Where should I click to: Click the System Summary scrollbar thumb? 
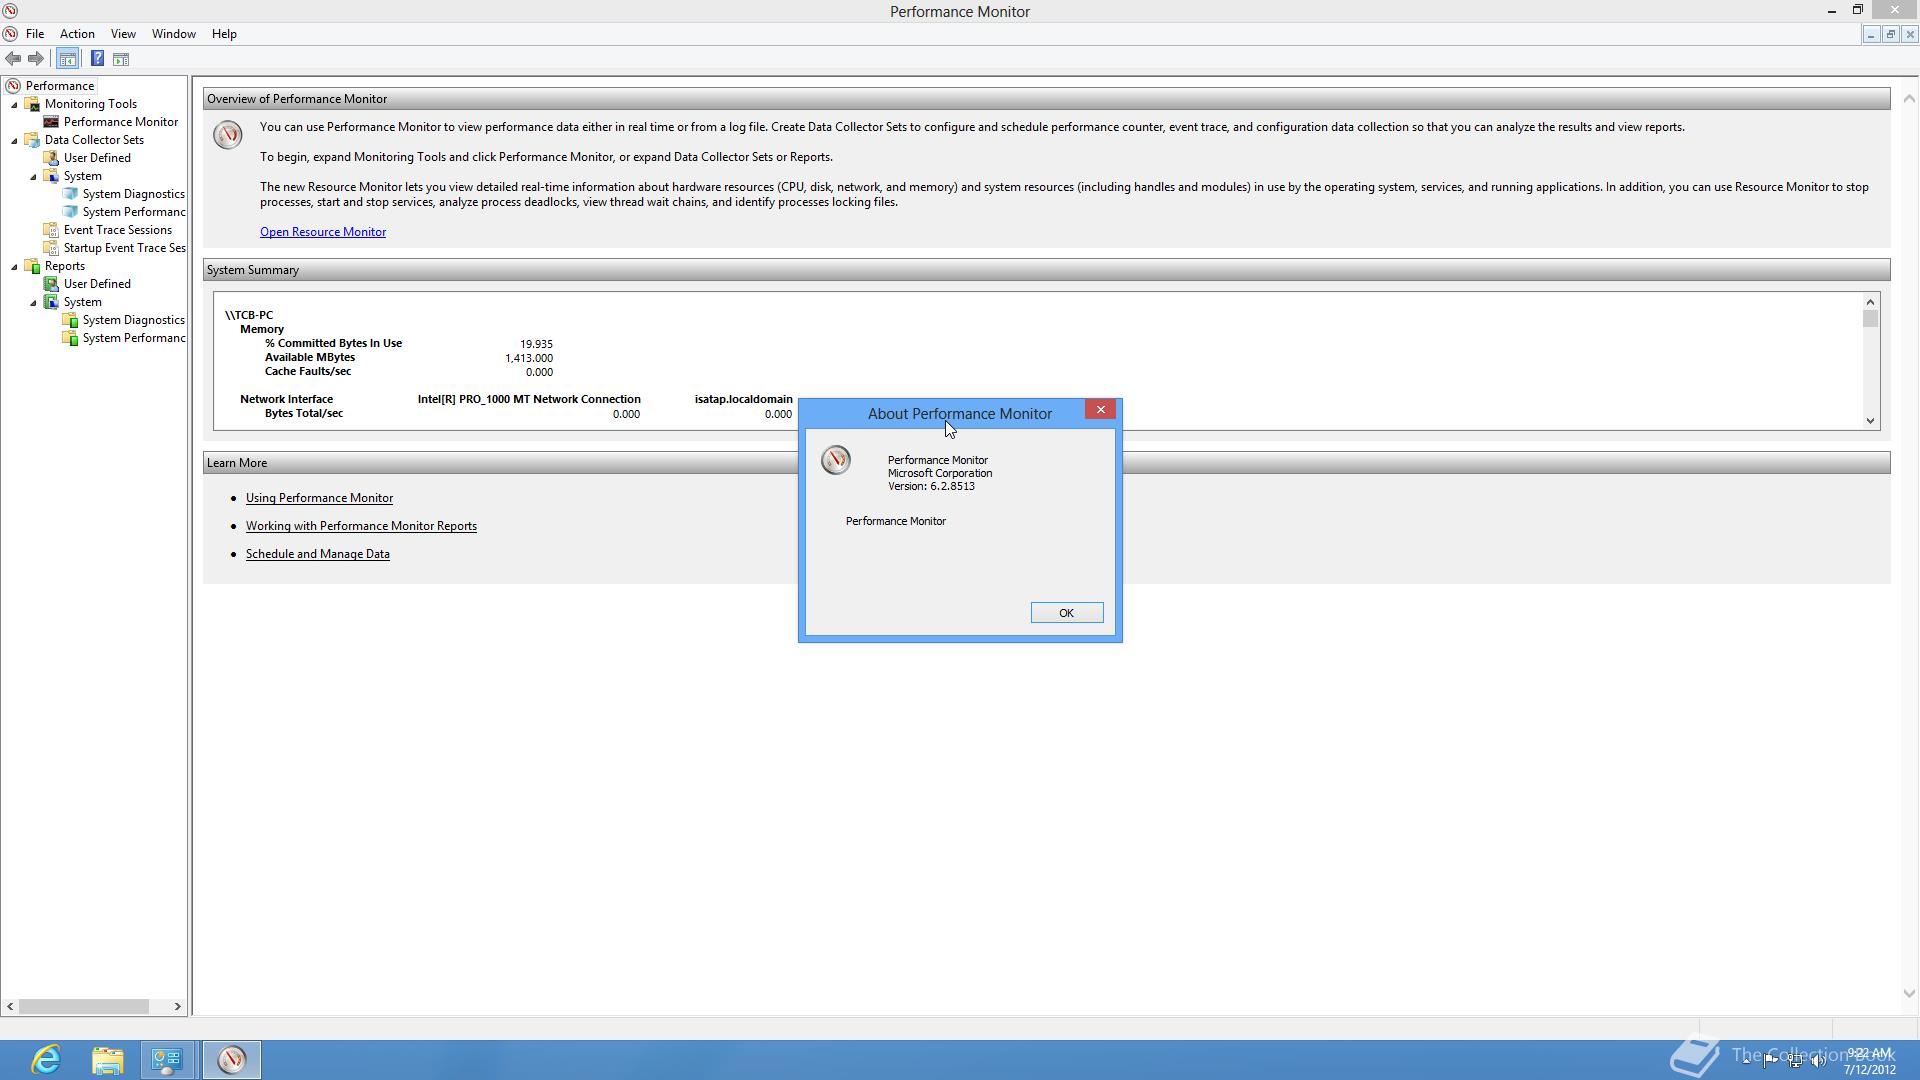1870,318
